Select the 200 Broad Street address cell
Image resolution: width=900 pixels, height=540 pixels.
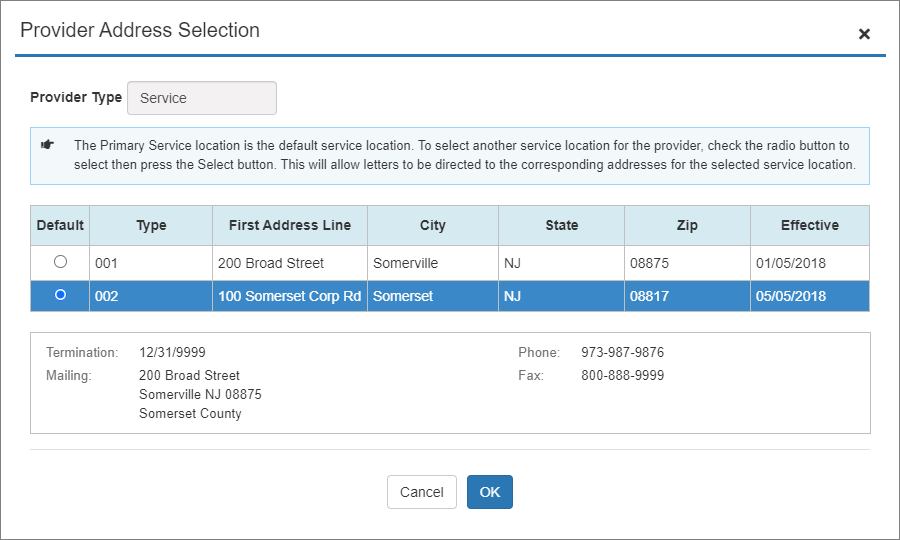[x=271, y=263]
